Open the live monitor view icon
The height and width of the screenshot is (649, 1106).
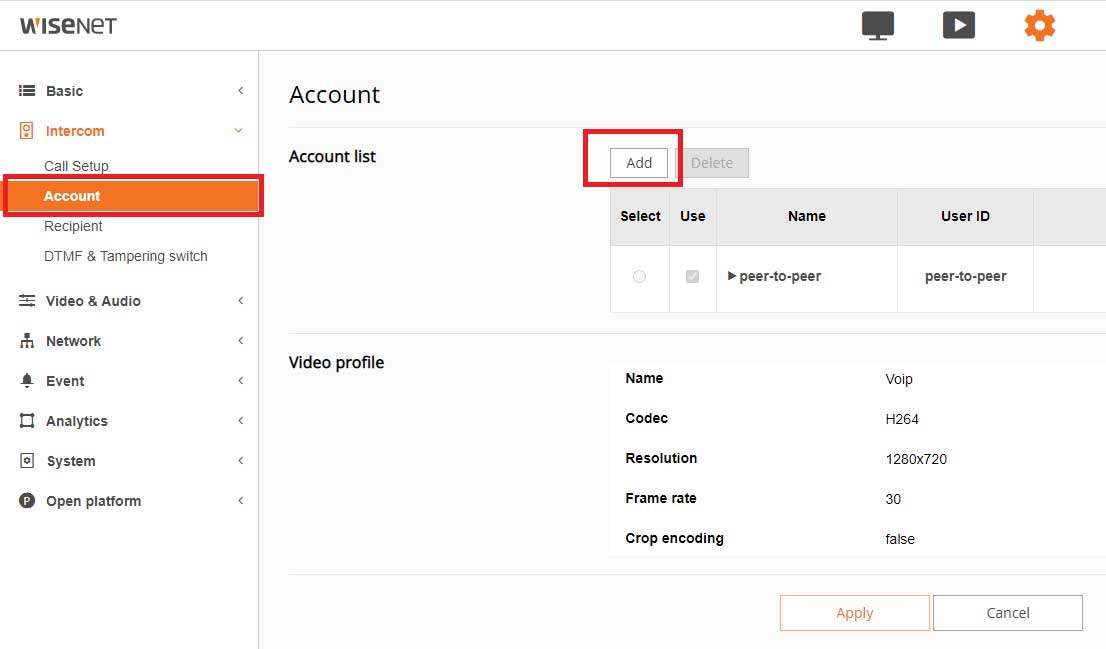(x=877, y=26)
